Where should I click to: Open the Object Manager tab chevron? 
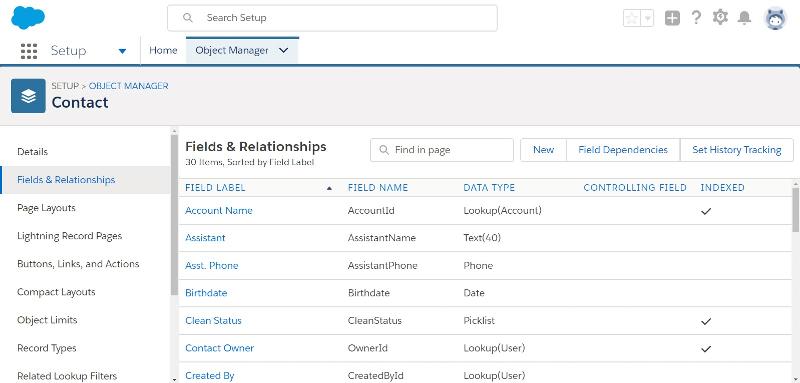tap(284, 50)
